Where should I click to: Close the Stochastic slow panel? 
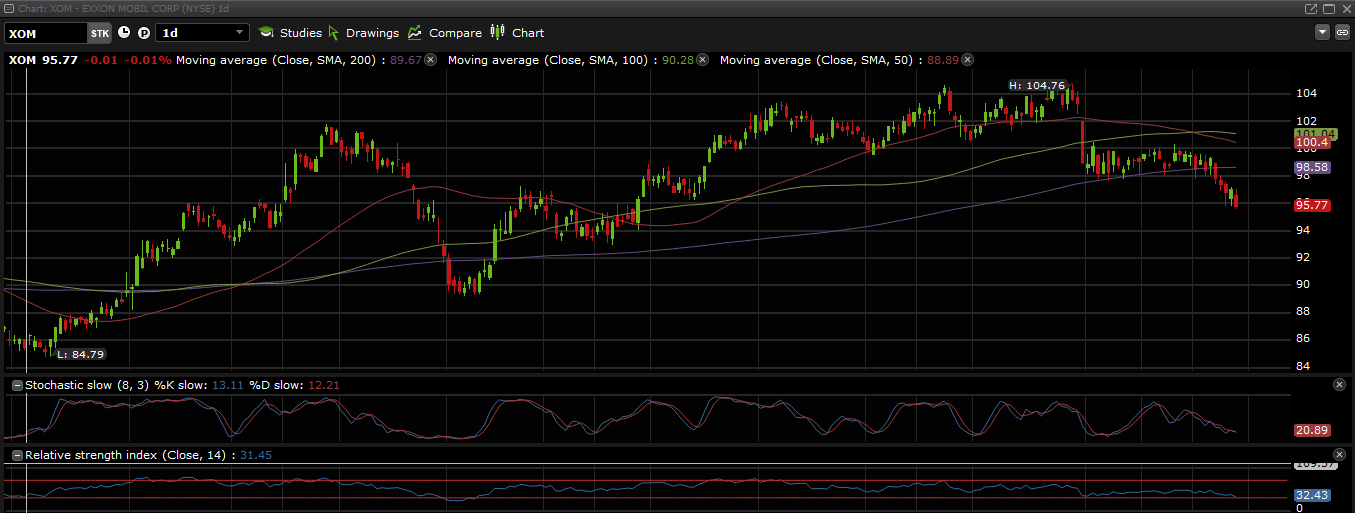(1339, 385)
